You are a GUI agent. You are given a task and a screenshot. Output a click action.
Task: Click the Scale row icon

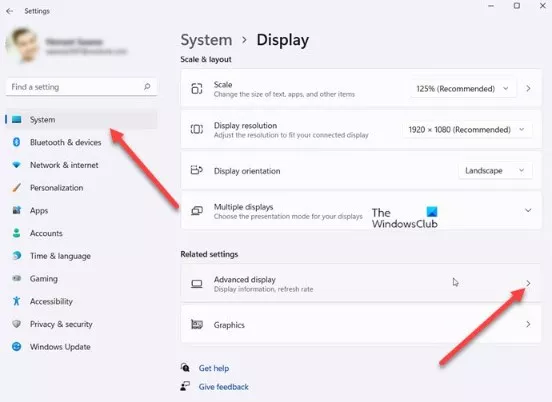(x=197, y=88)
